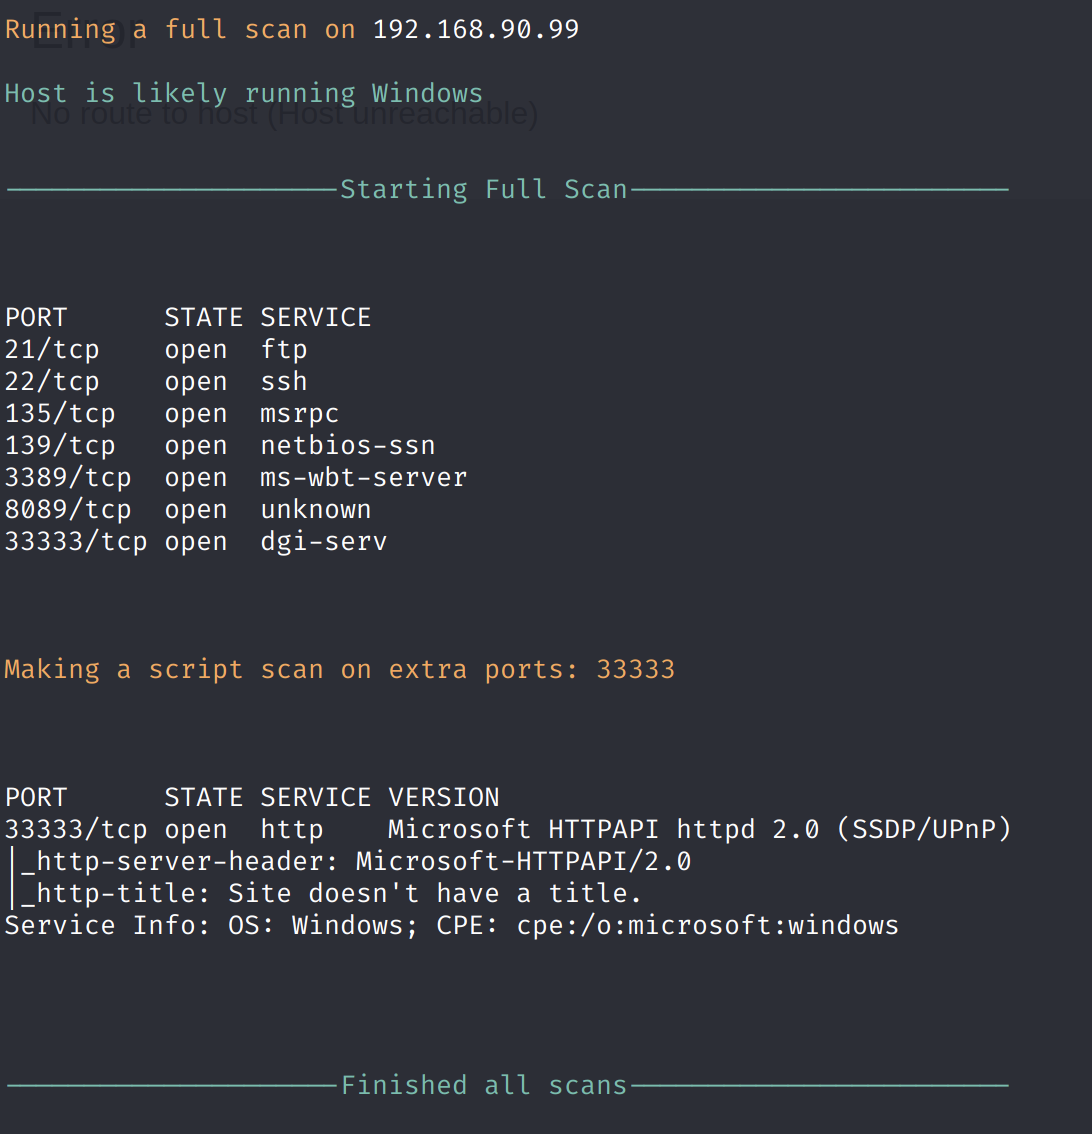Select the 3389/tcp port text
This screenshot has height=1134, width=1092.
pyautogui.click(x=68, y=478)
